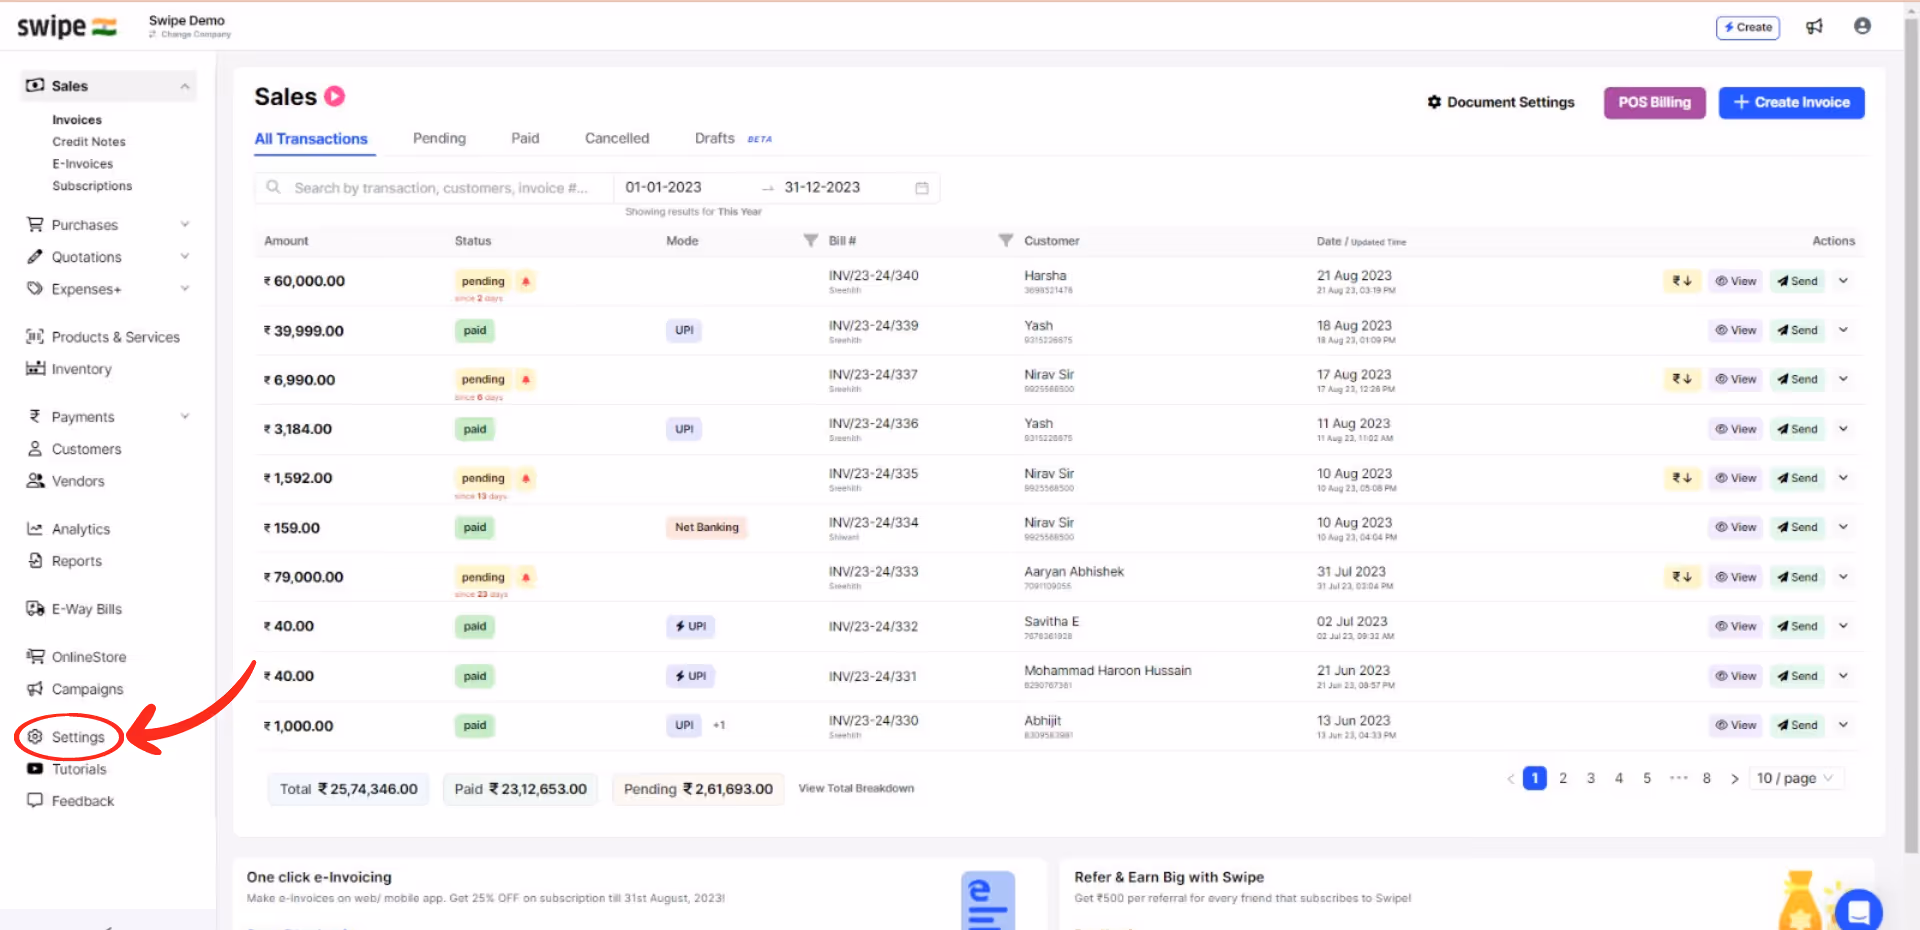Viewport: 1920px width, 930px height.
Task: Click the POS Billing button
Action: click(1654, 102)
